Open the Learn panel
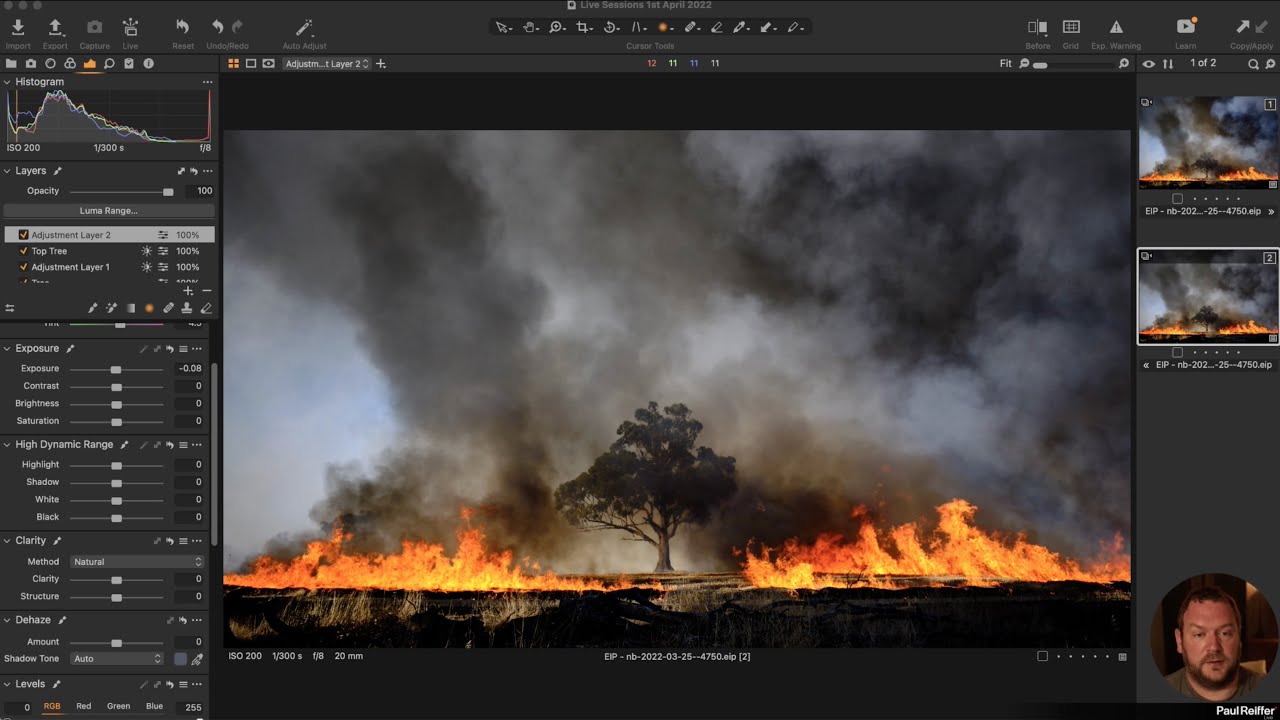1280x720 pixels. point(1186,27)
